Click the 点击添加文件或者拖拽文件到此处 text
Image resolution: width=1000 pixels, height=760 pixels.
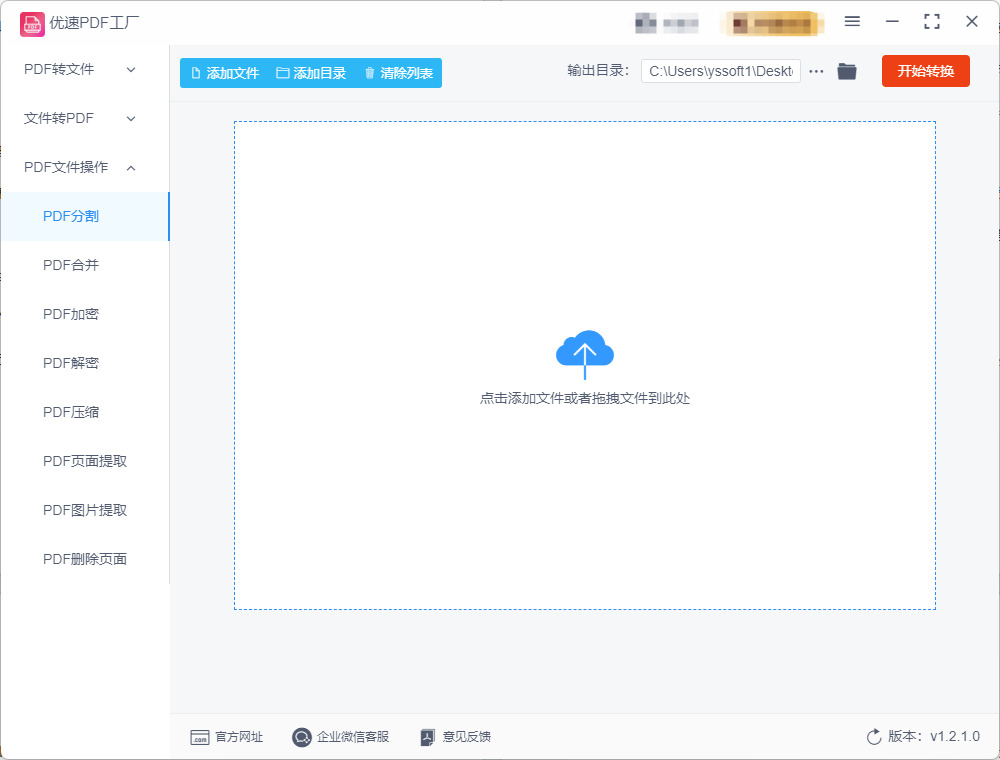point(585,398)
